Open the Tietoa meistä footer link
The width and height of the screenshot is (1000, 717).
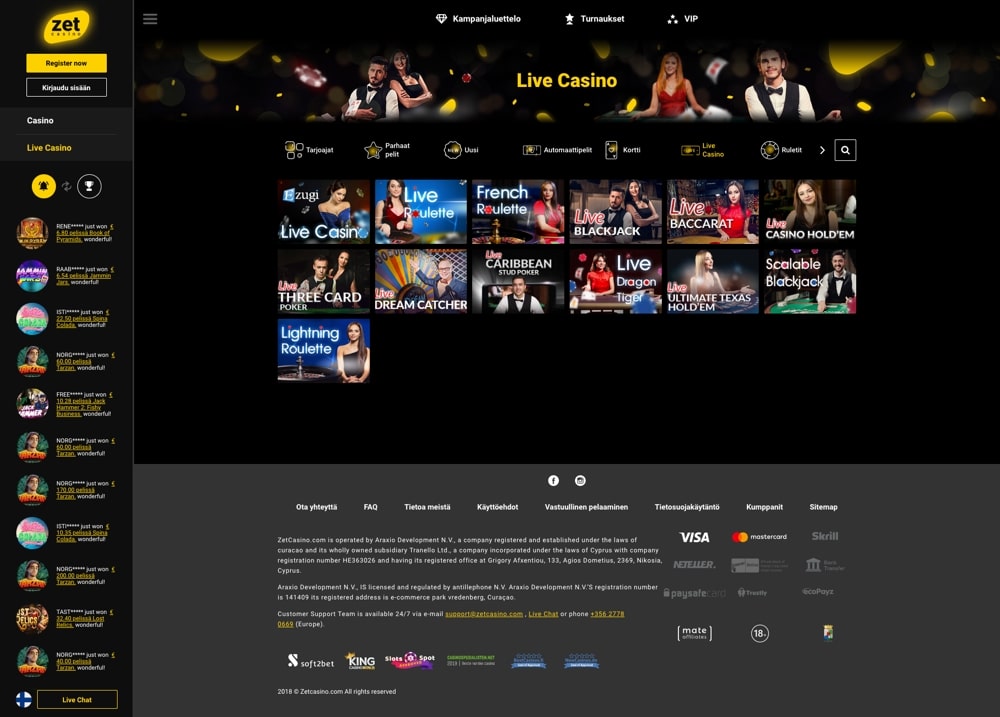(x=427, y=507)
